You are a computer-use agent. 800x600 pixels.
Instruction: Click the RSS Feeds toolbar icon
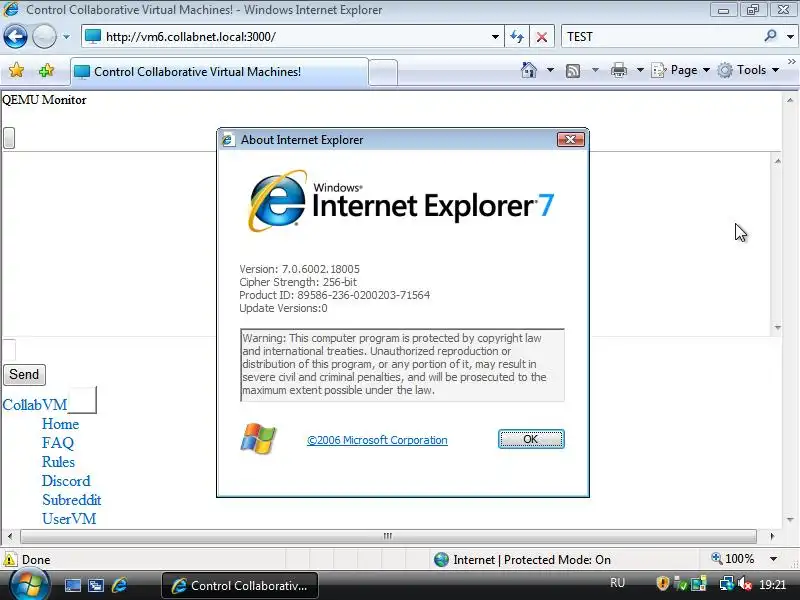tap(573, 70)
